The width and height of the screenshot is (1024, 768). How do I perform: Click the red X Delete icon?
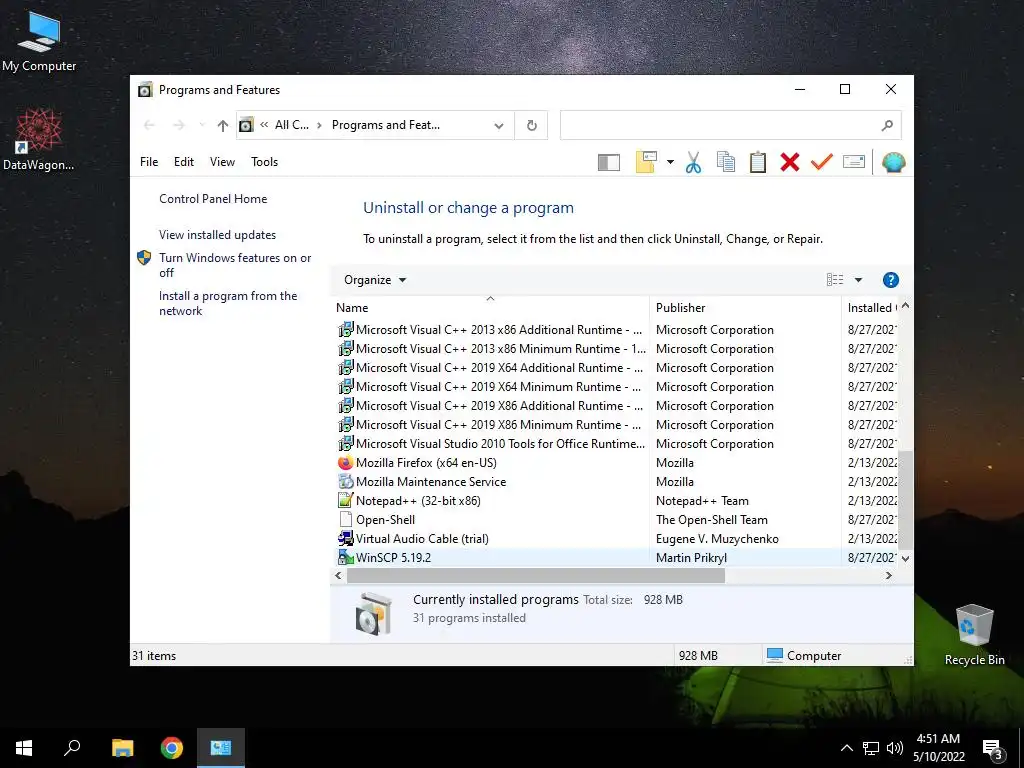tap(790, 162)
